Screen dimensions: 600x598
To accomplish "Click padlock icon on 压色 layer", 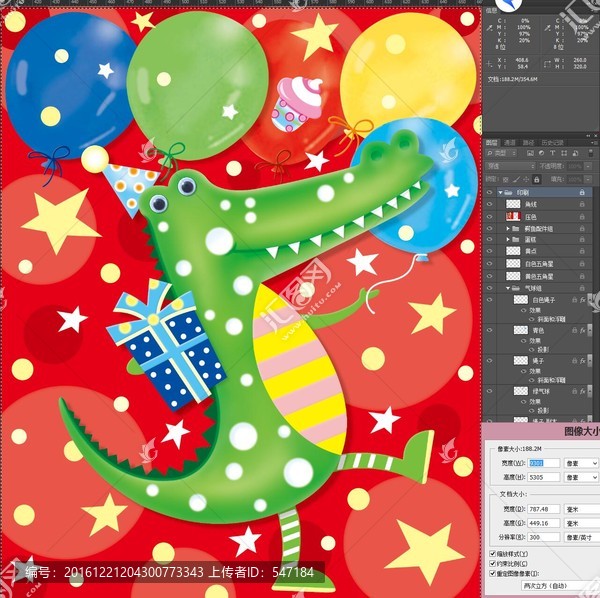I will pyautogui.click(x=582, y=217).
